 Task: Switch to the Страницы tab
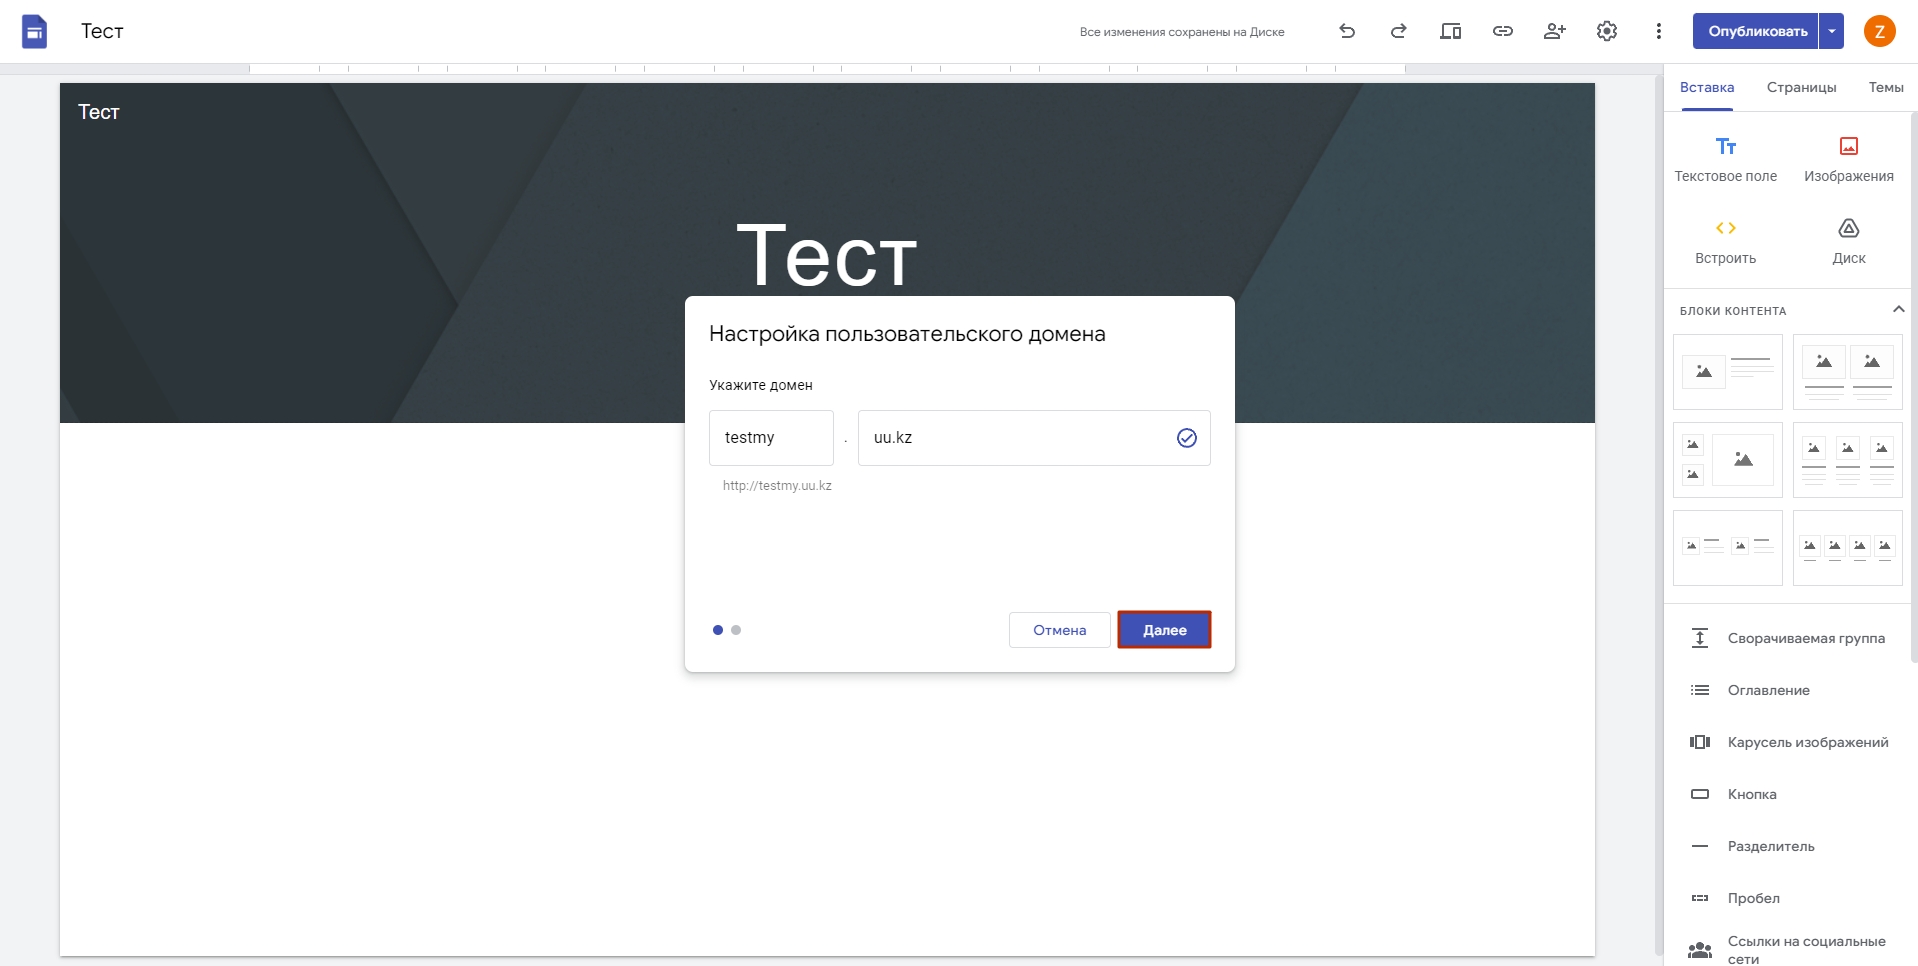1801,87
